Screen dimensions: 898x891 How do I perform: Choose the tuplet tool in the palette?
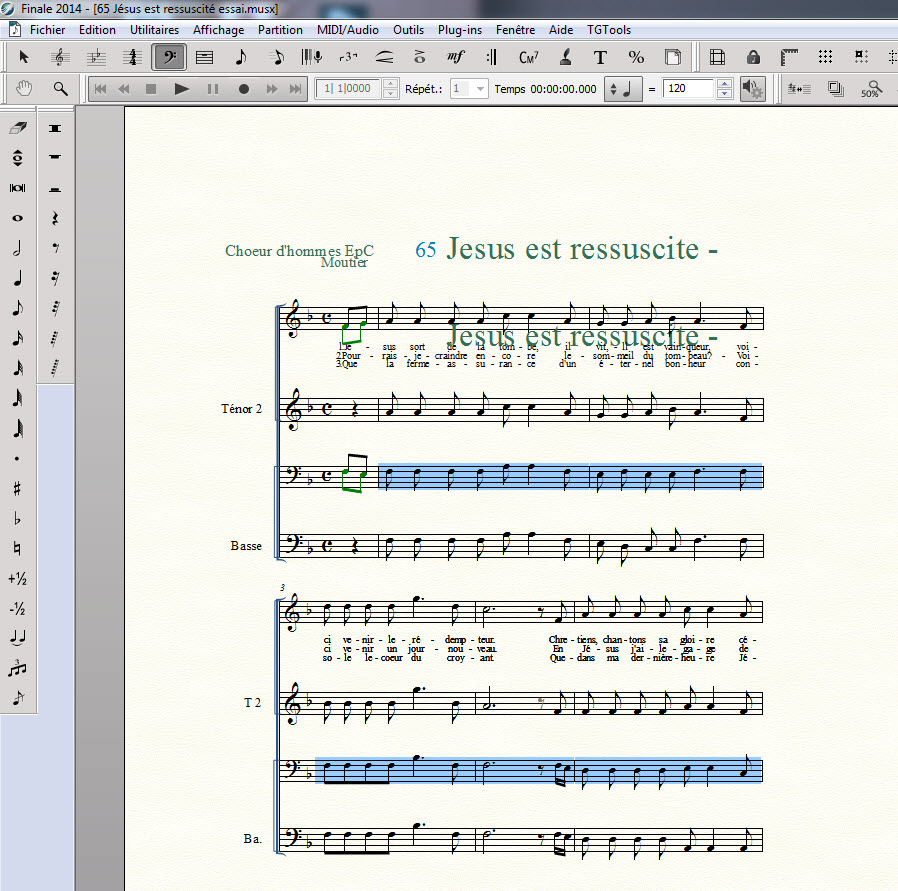click(x=17, y=668)
